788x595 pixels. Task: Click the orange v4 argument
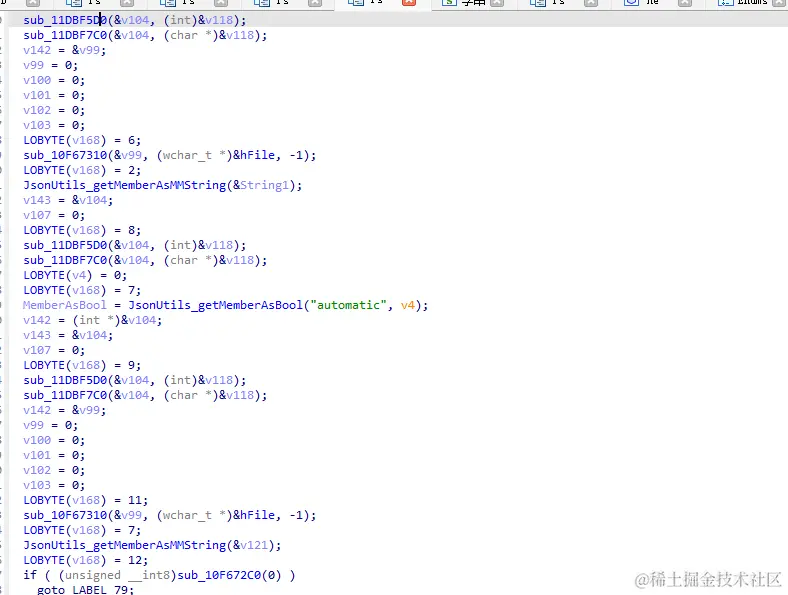coord(408,305)
